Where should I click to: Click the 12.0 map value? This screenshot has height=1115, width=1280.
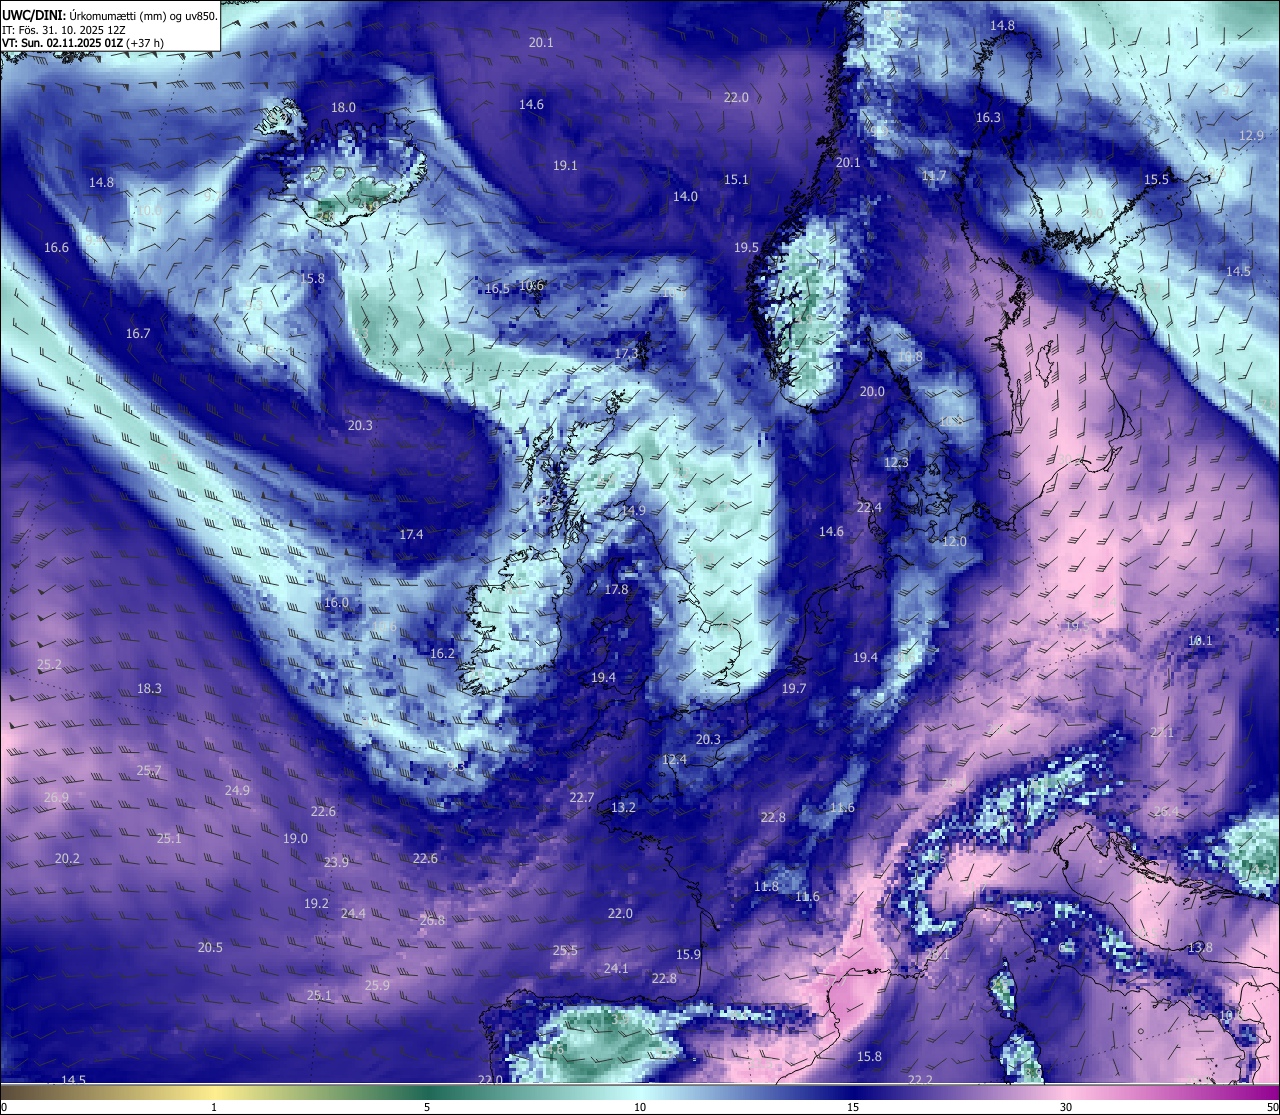pyautogui.click(x=955, y=541)
